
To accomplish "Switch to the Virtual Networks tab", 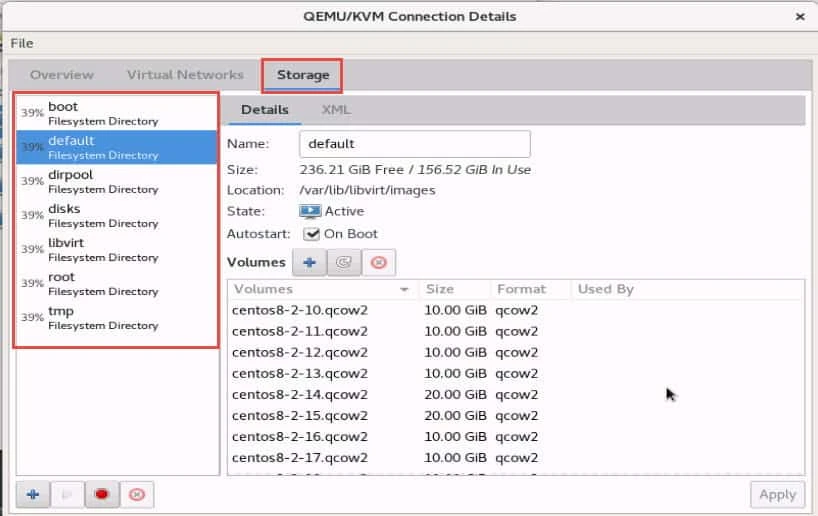I will 185,75.
